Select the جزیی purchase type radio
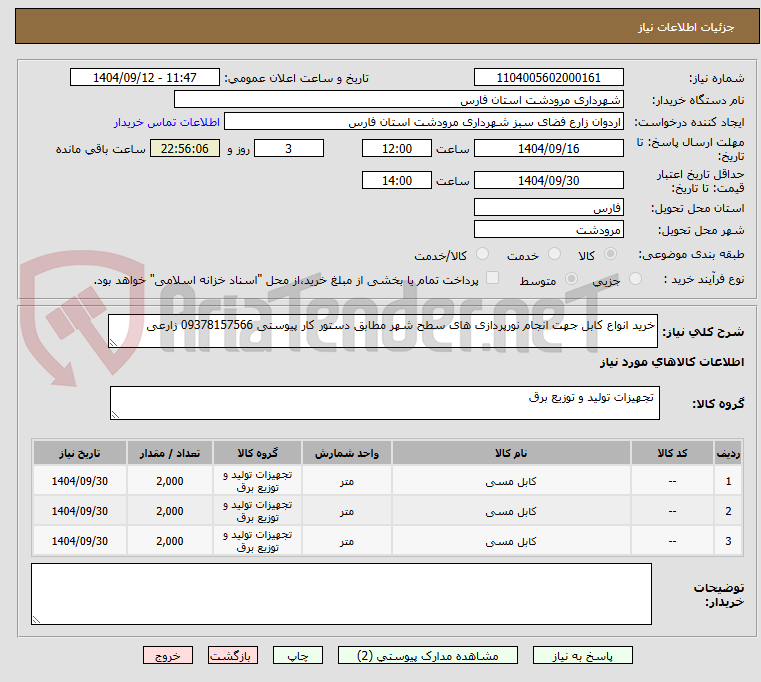Screen dimensions: 761x682 [635, 279]
